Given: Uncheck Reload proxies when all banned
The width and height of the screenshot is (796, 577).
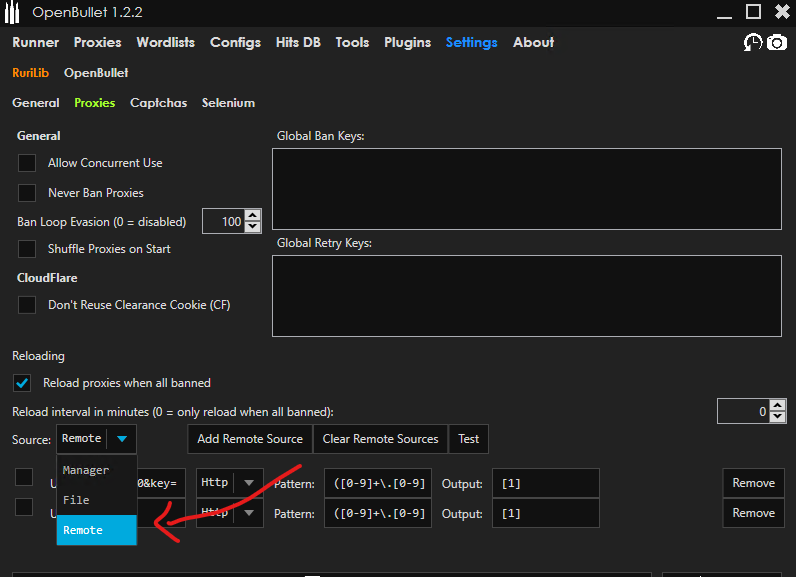Looking at the screenshot, I should [x=22, y=383].
